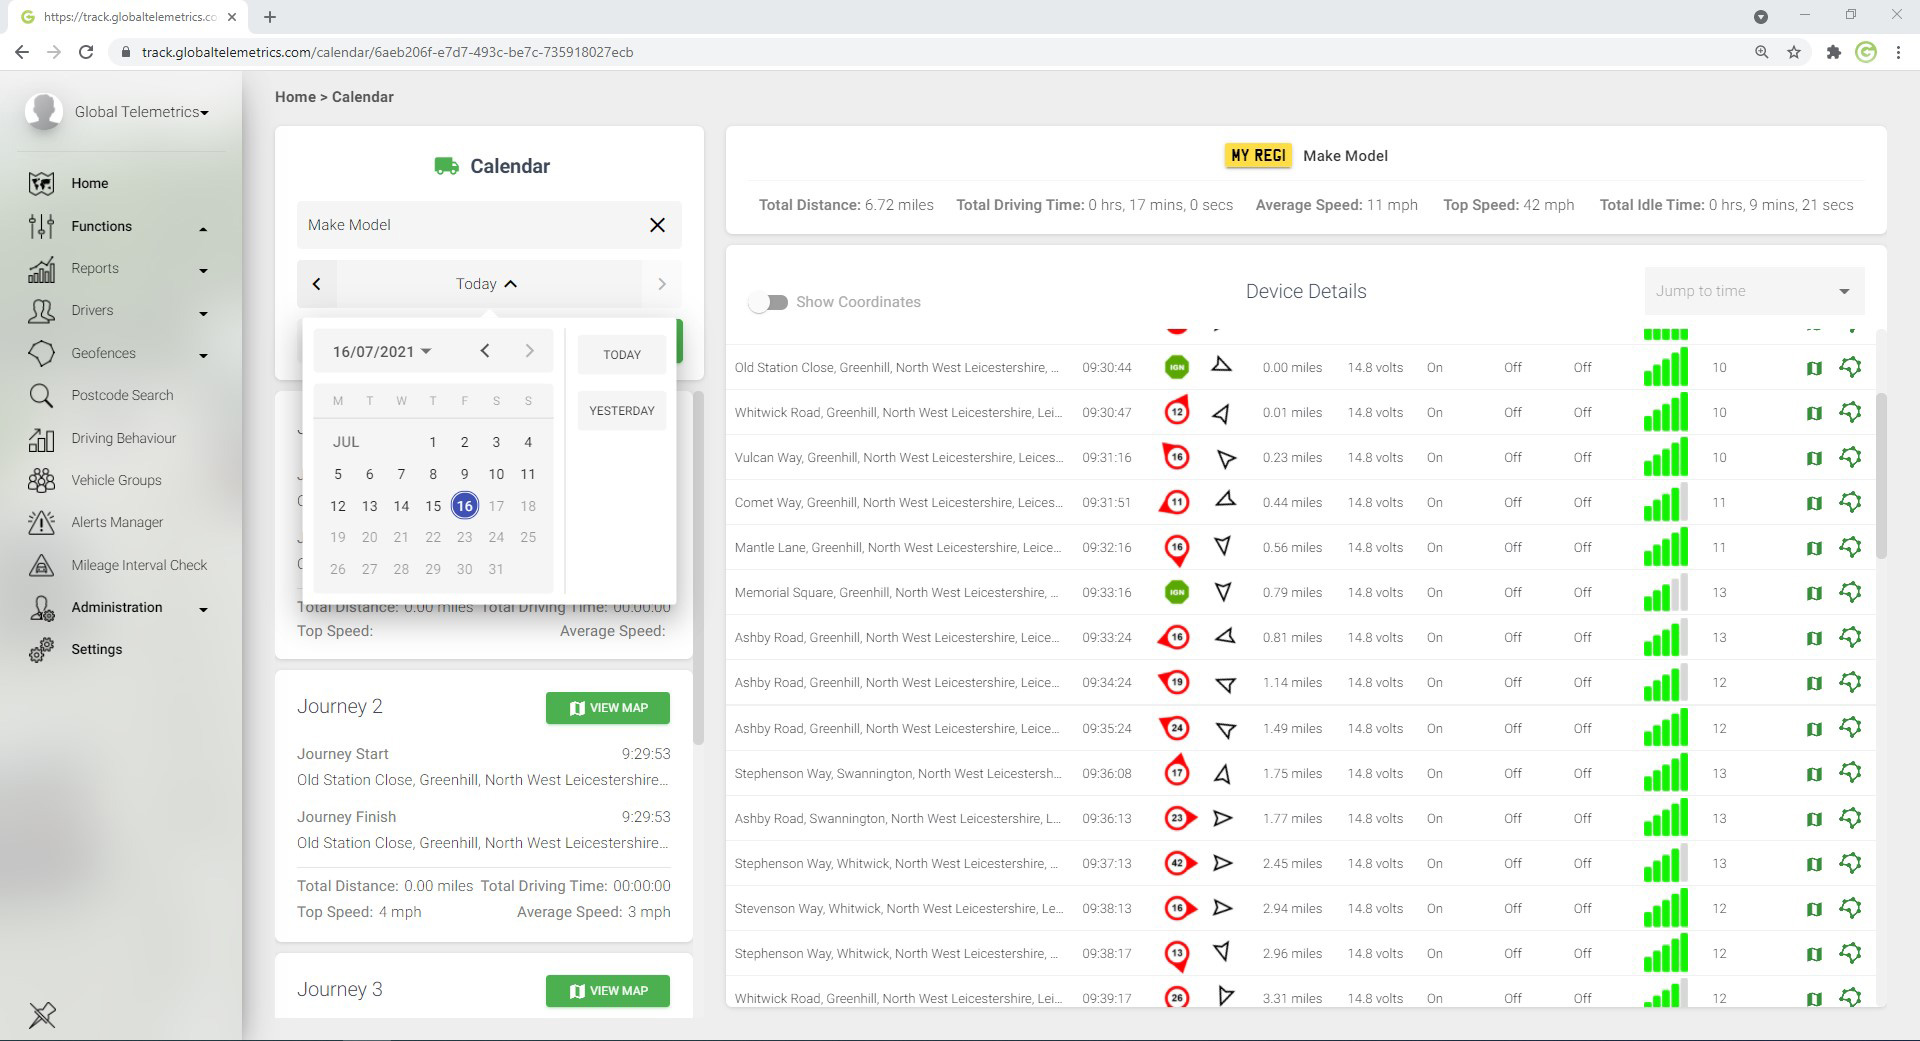The width and height of the screenshot is (1920, 1041).
Task: Click speed marker 42 on Stephenson Way row
Action: (1177, 863)
